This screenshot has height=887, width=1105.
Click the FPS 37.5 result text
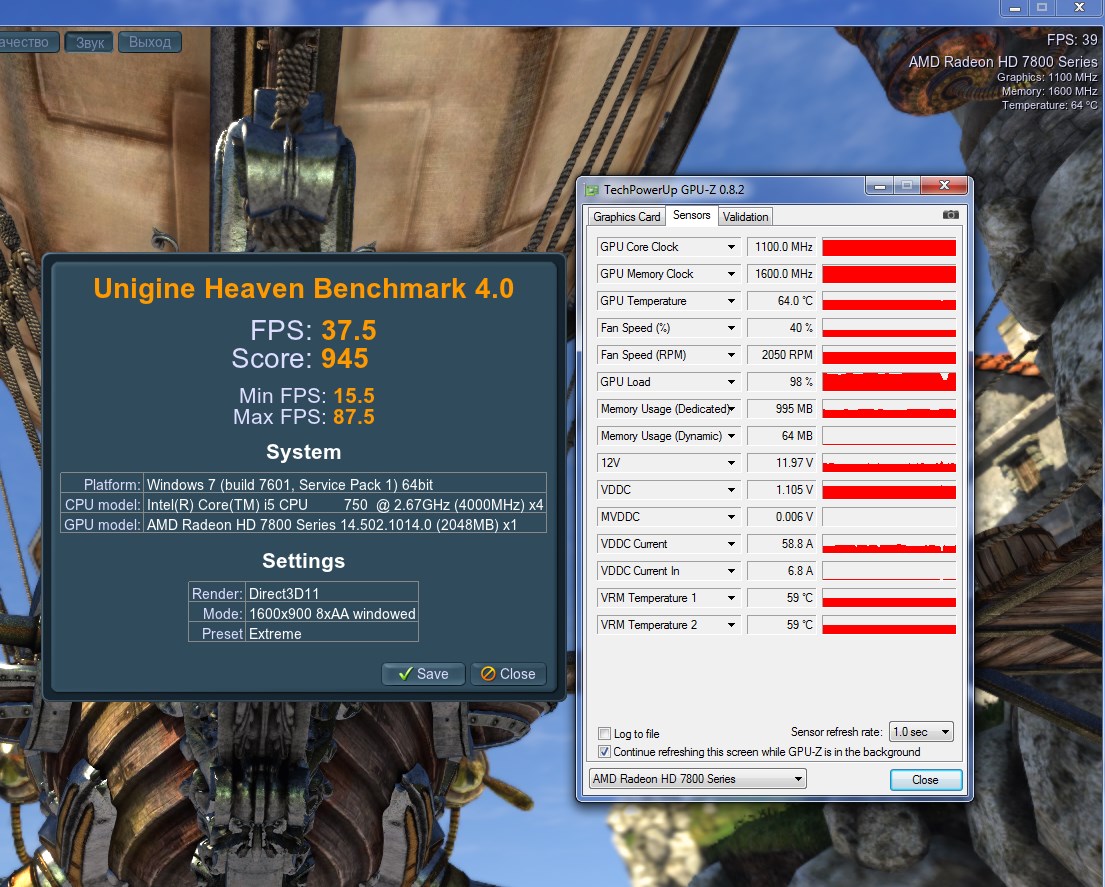pos(313,330)
